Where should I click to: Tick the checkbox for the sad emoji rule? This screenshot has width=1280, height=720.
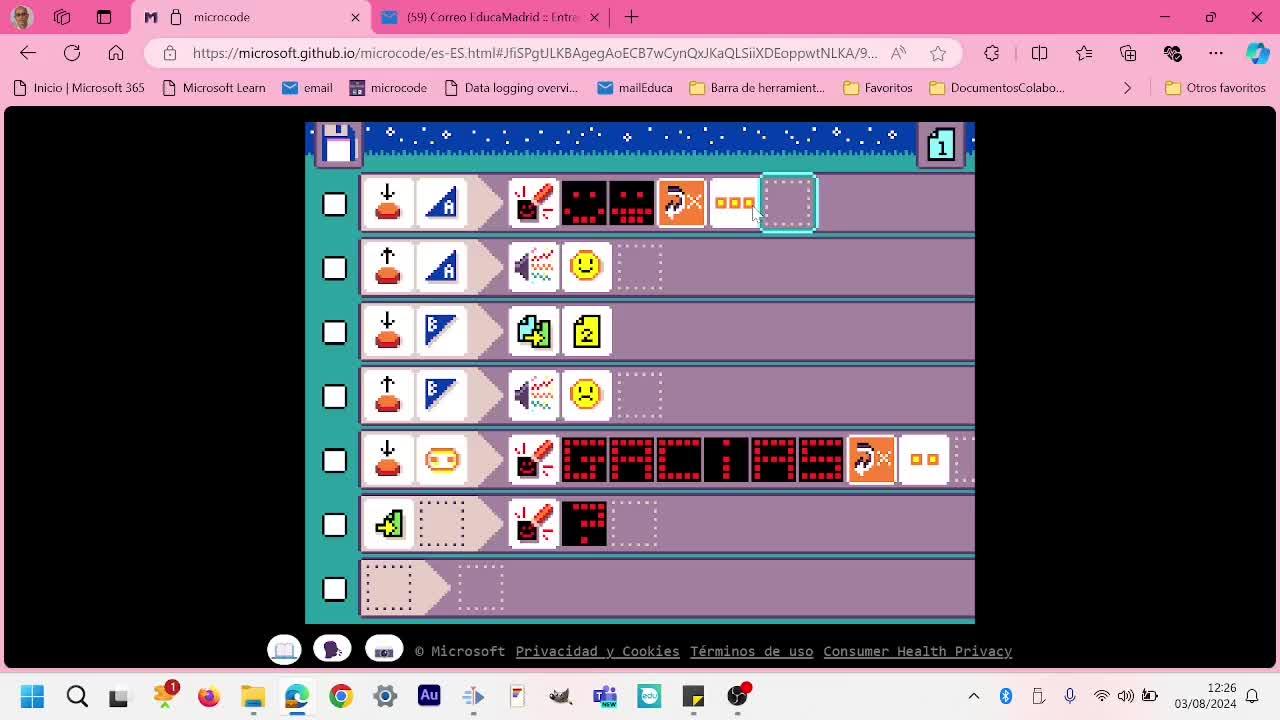pos(335,396)
